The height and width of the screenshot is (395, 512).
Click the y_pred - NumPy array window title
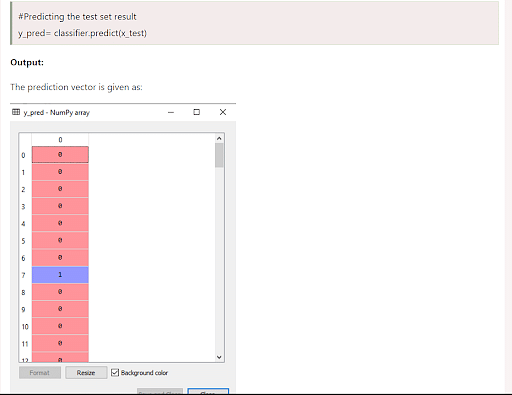pos(57,113)
